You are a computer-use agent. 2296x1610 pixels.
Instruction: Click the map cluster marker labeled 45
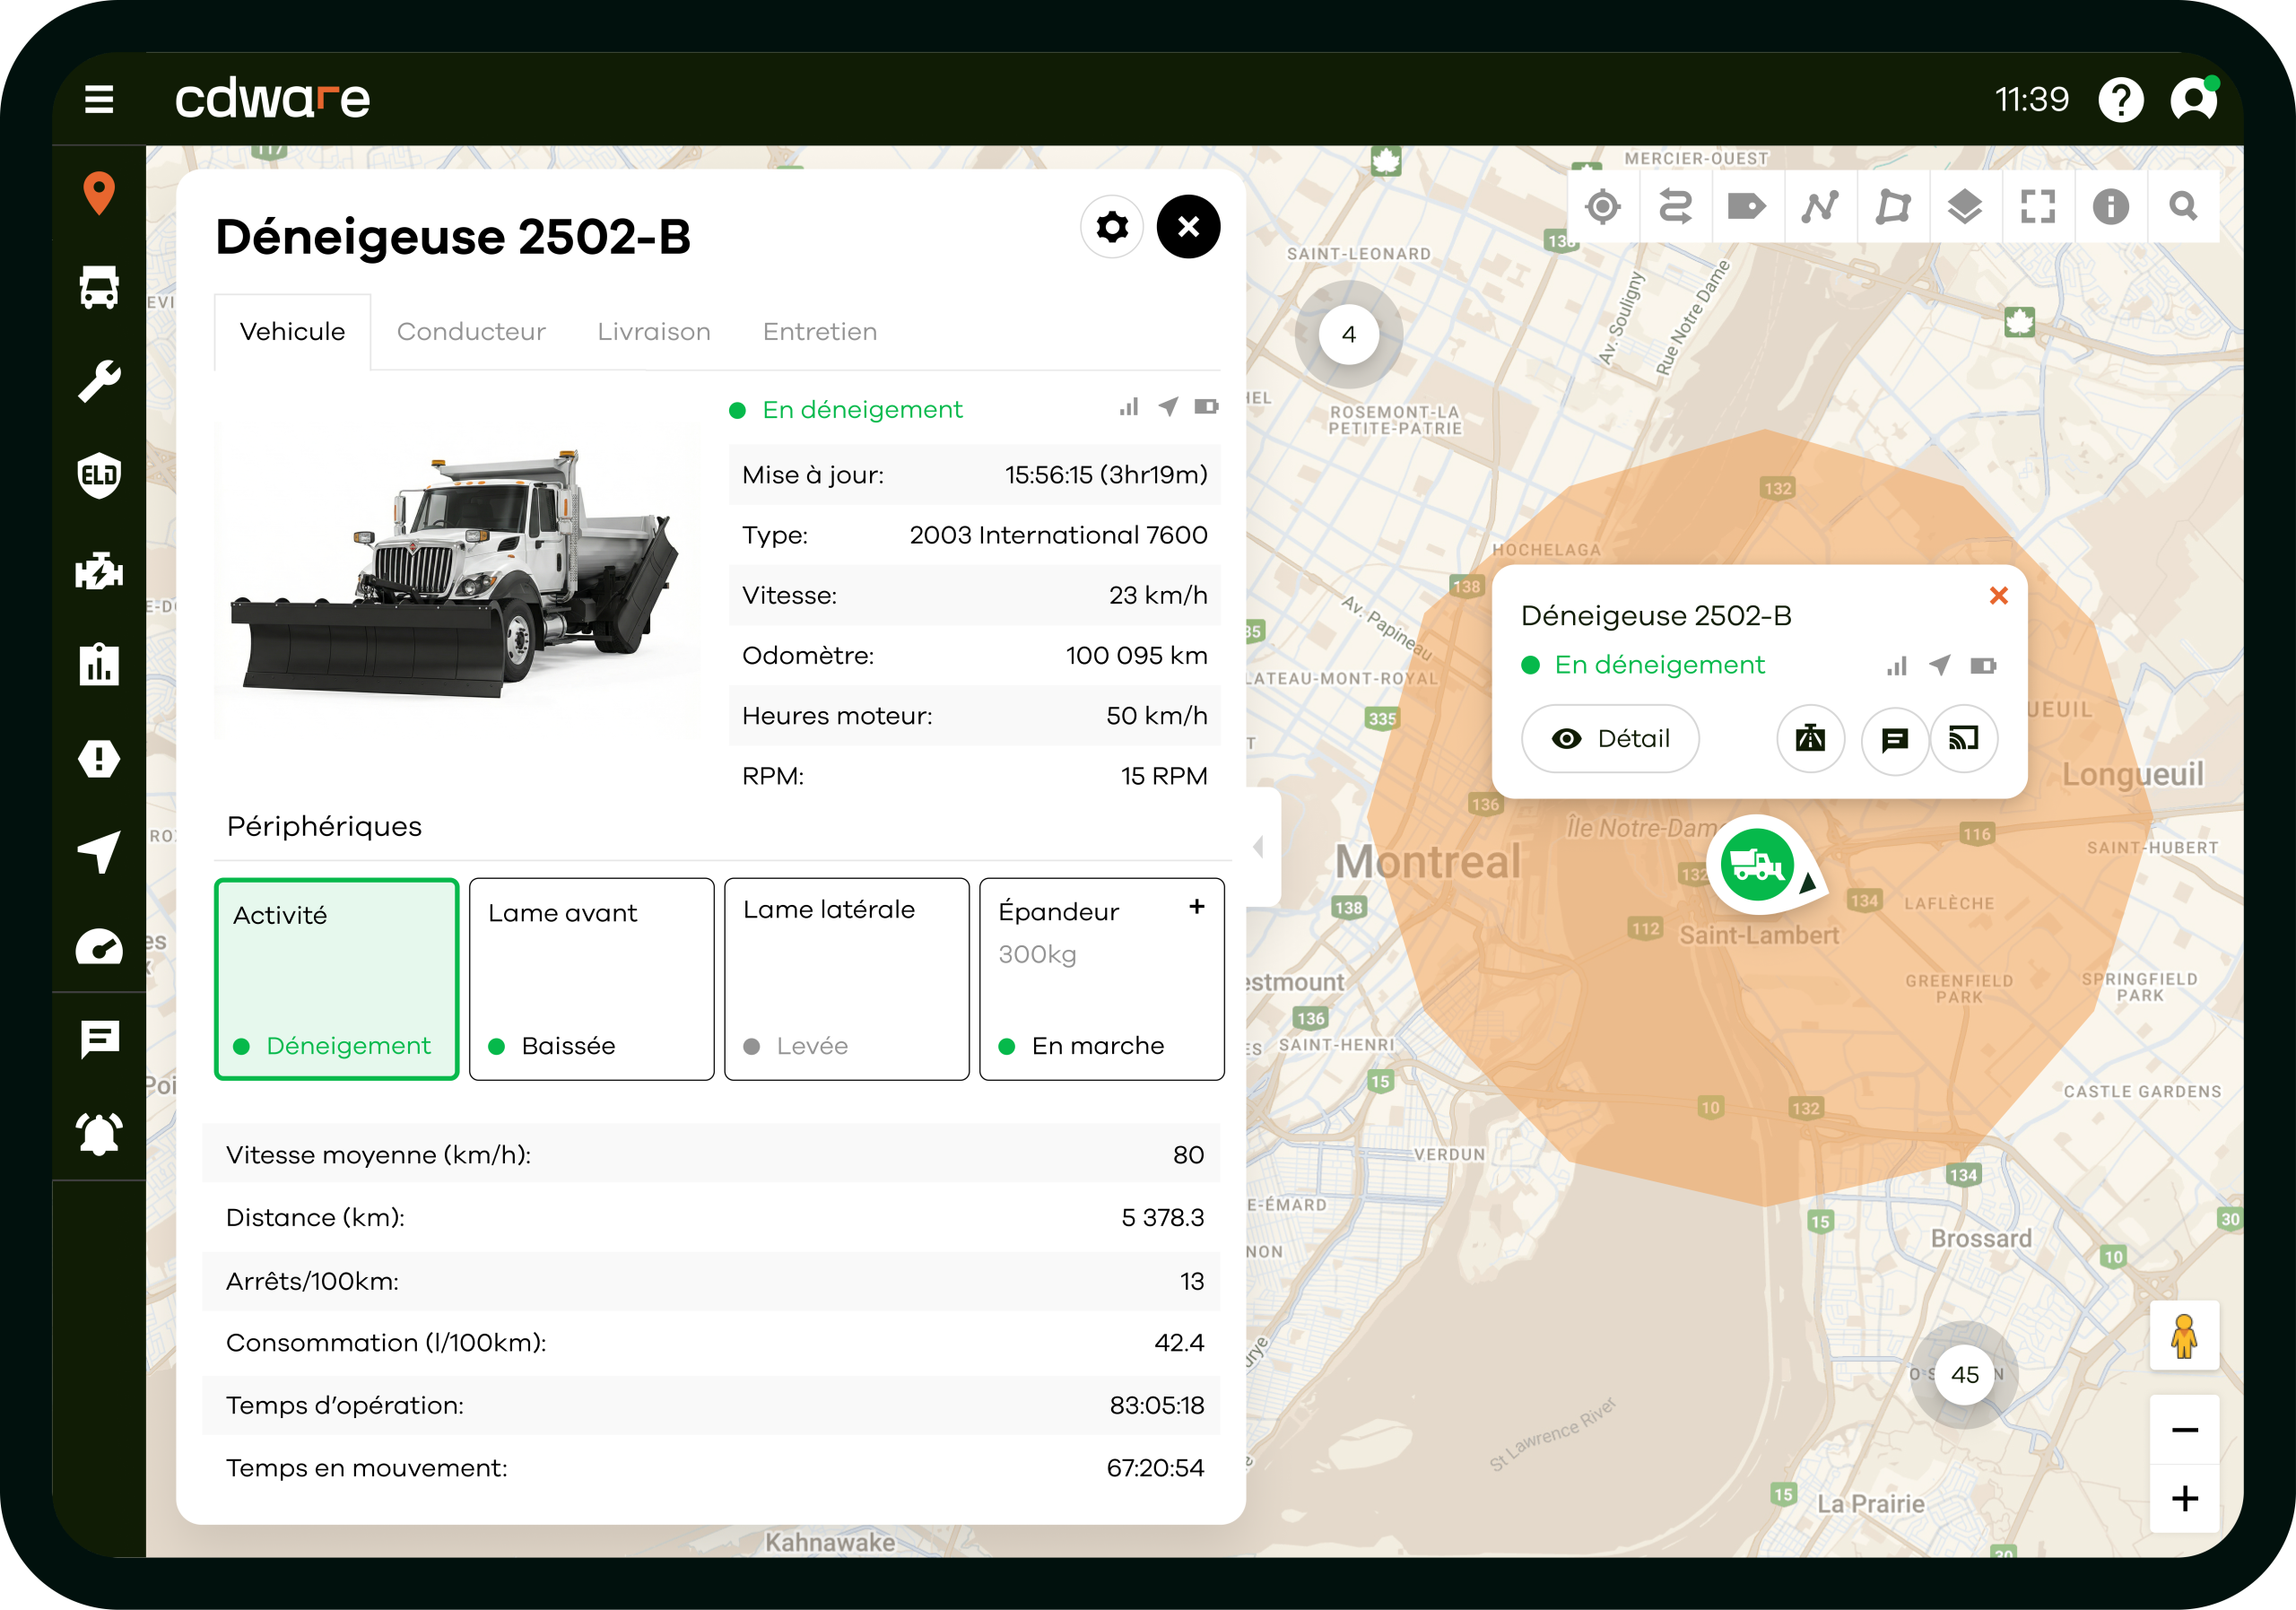tap(1964, 1375)
